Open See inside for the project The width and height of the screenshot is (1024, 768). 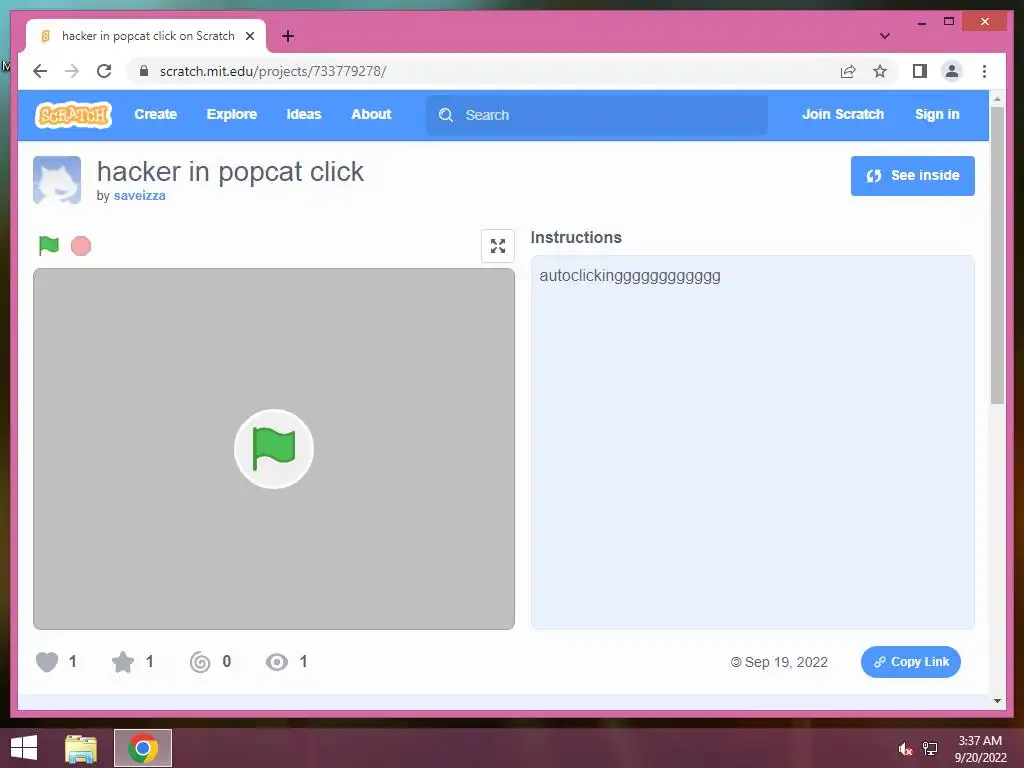point(912,176)
